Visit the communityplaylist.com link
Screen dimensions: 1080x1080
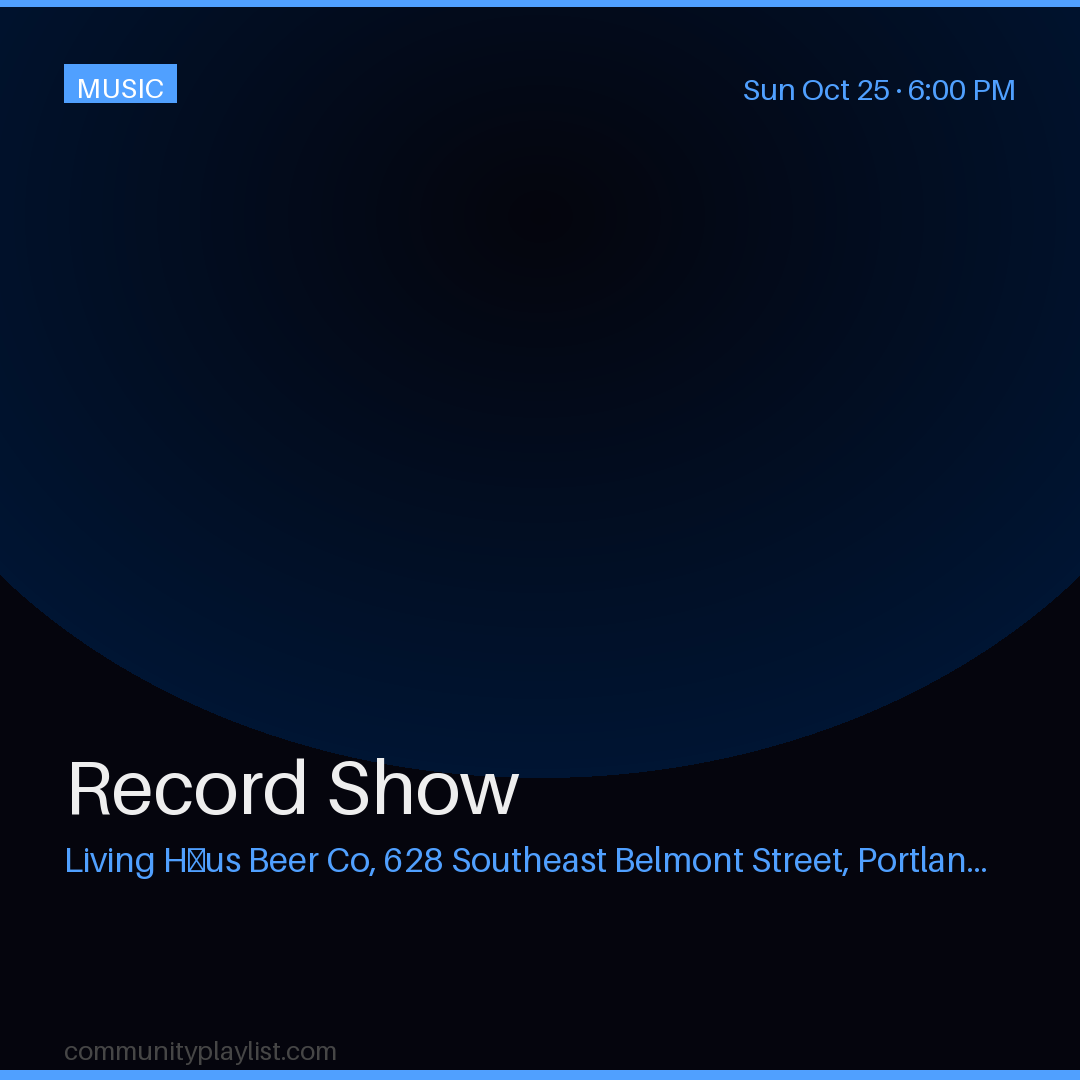coord(200,1052)
